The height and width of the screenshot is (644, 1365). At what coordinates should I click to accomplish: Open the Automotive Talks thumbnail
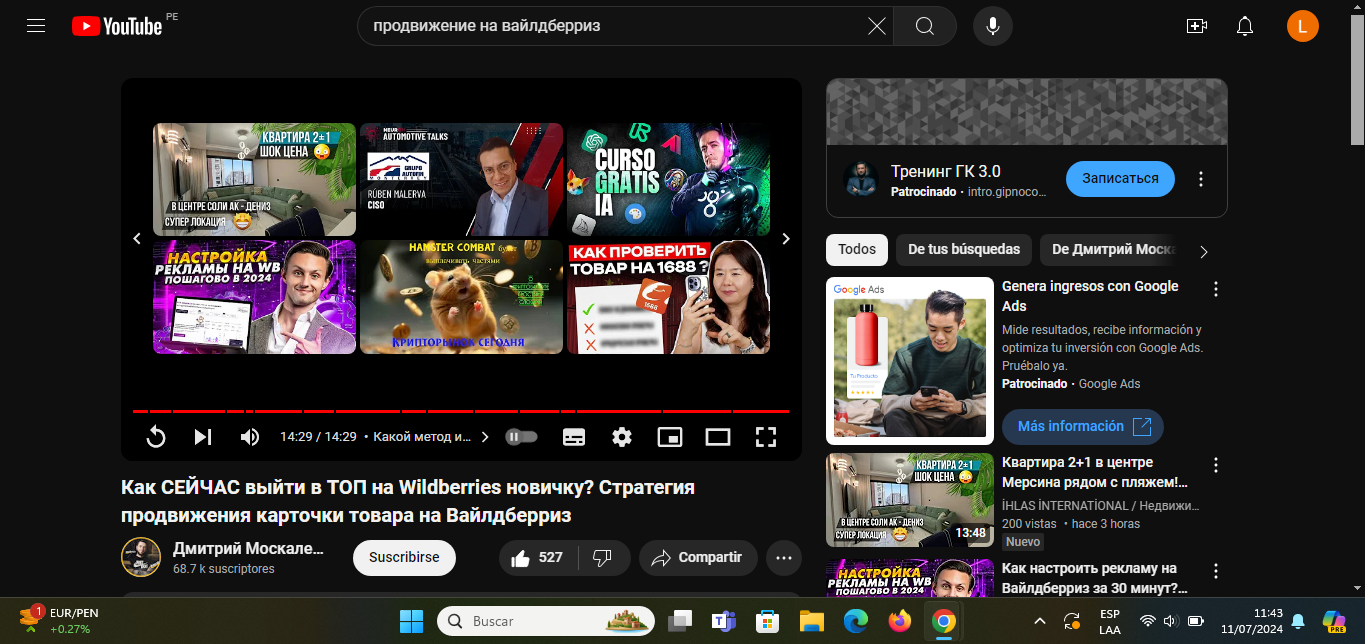(x=461, y=179)
